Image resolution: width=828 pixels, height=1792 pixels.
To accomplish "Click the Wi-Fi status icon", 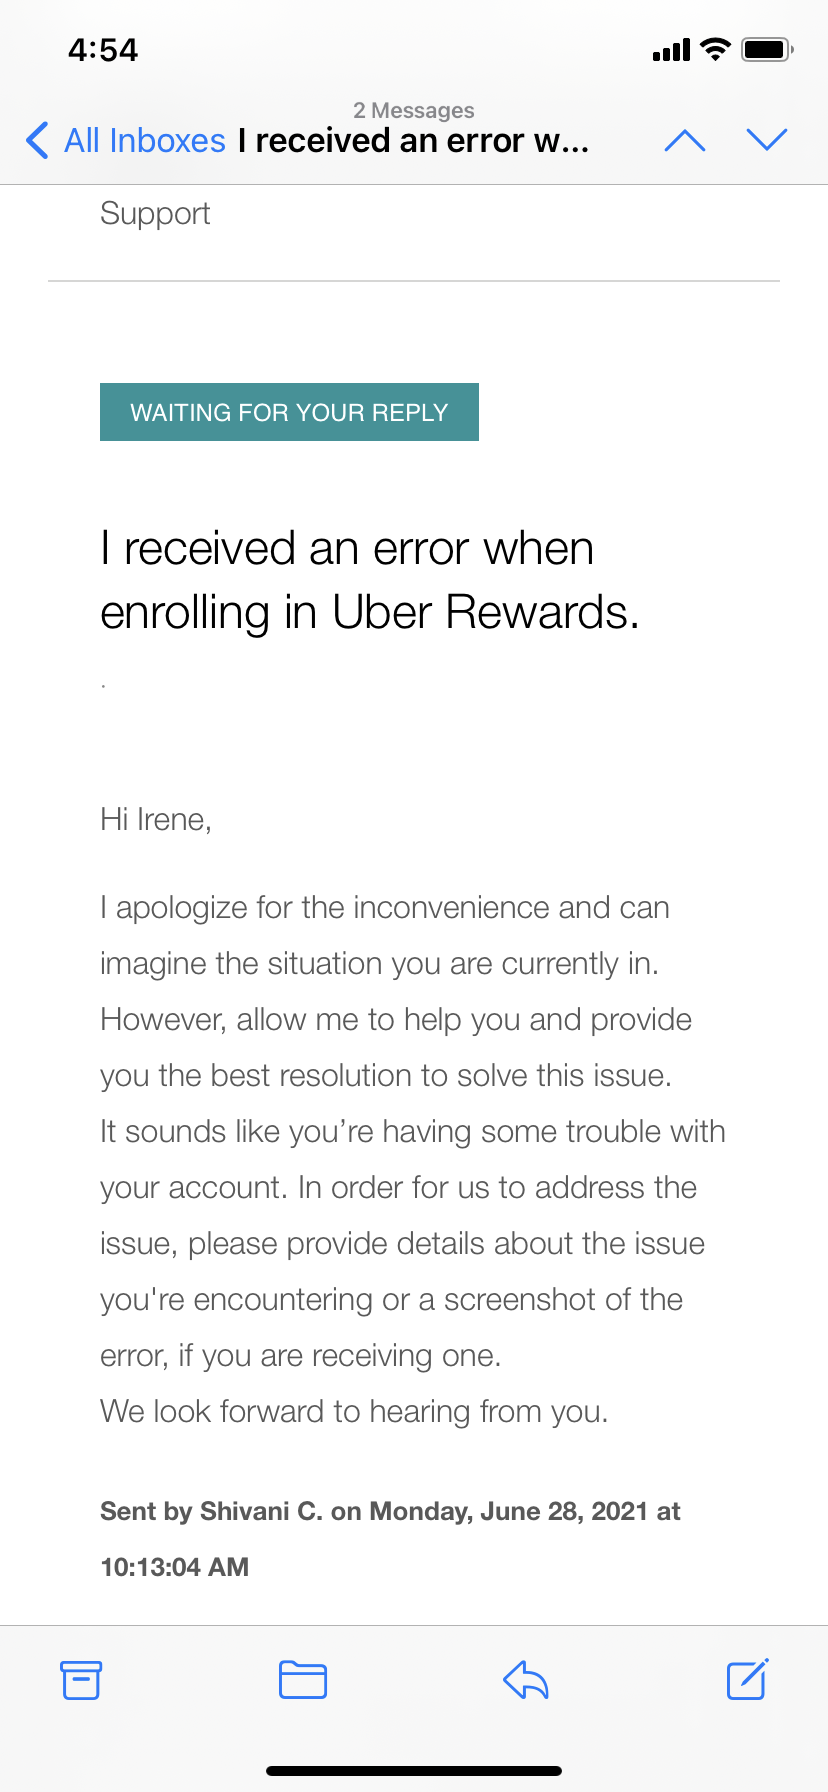I will pos(715,50).
